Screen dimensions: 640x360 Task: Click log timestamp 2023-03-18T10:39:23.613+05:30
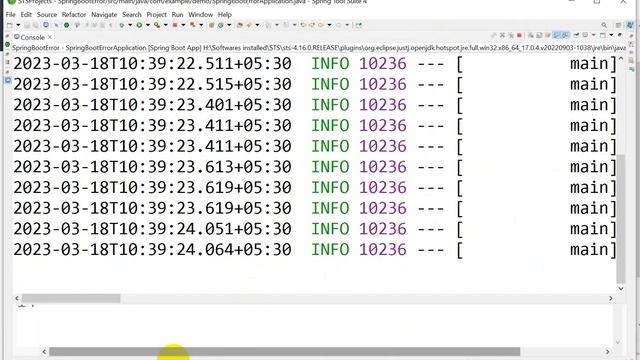(x=152, y=167)
